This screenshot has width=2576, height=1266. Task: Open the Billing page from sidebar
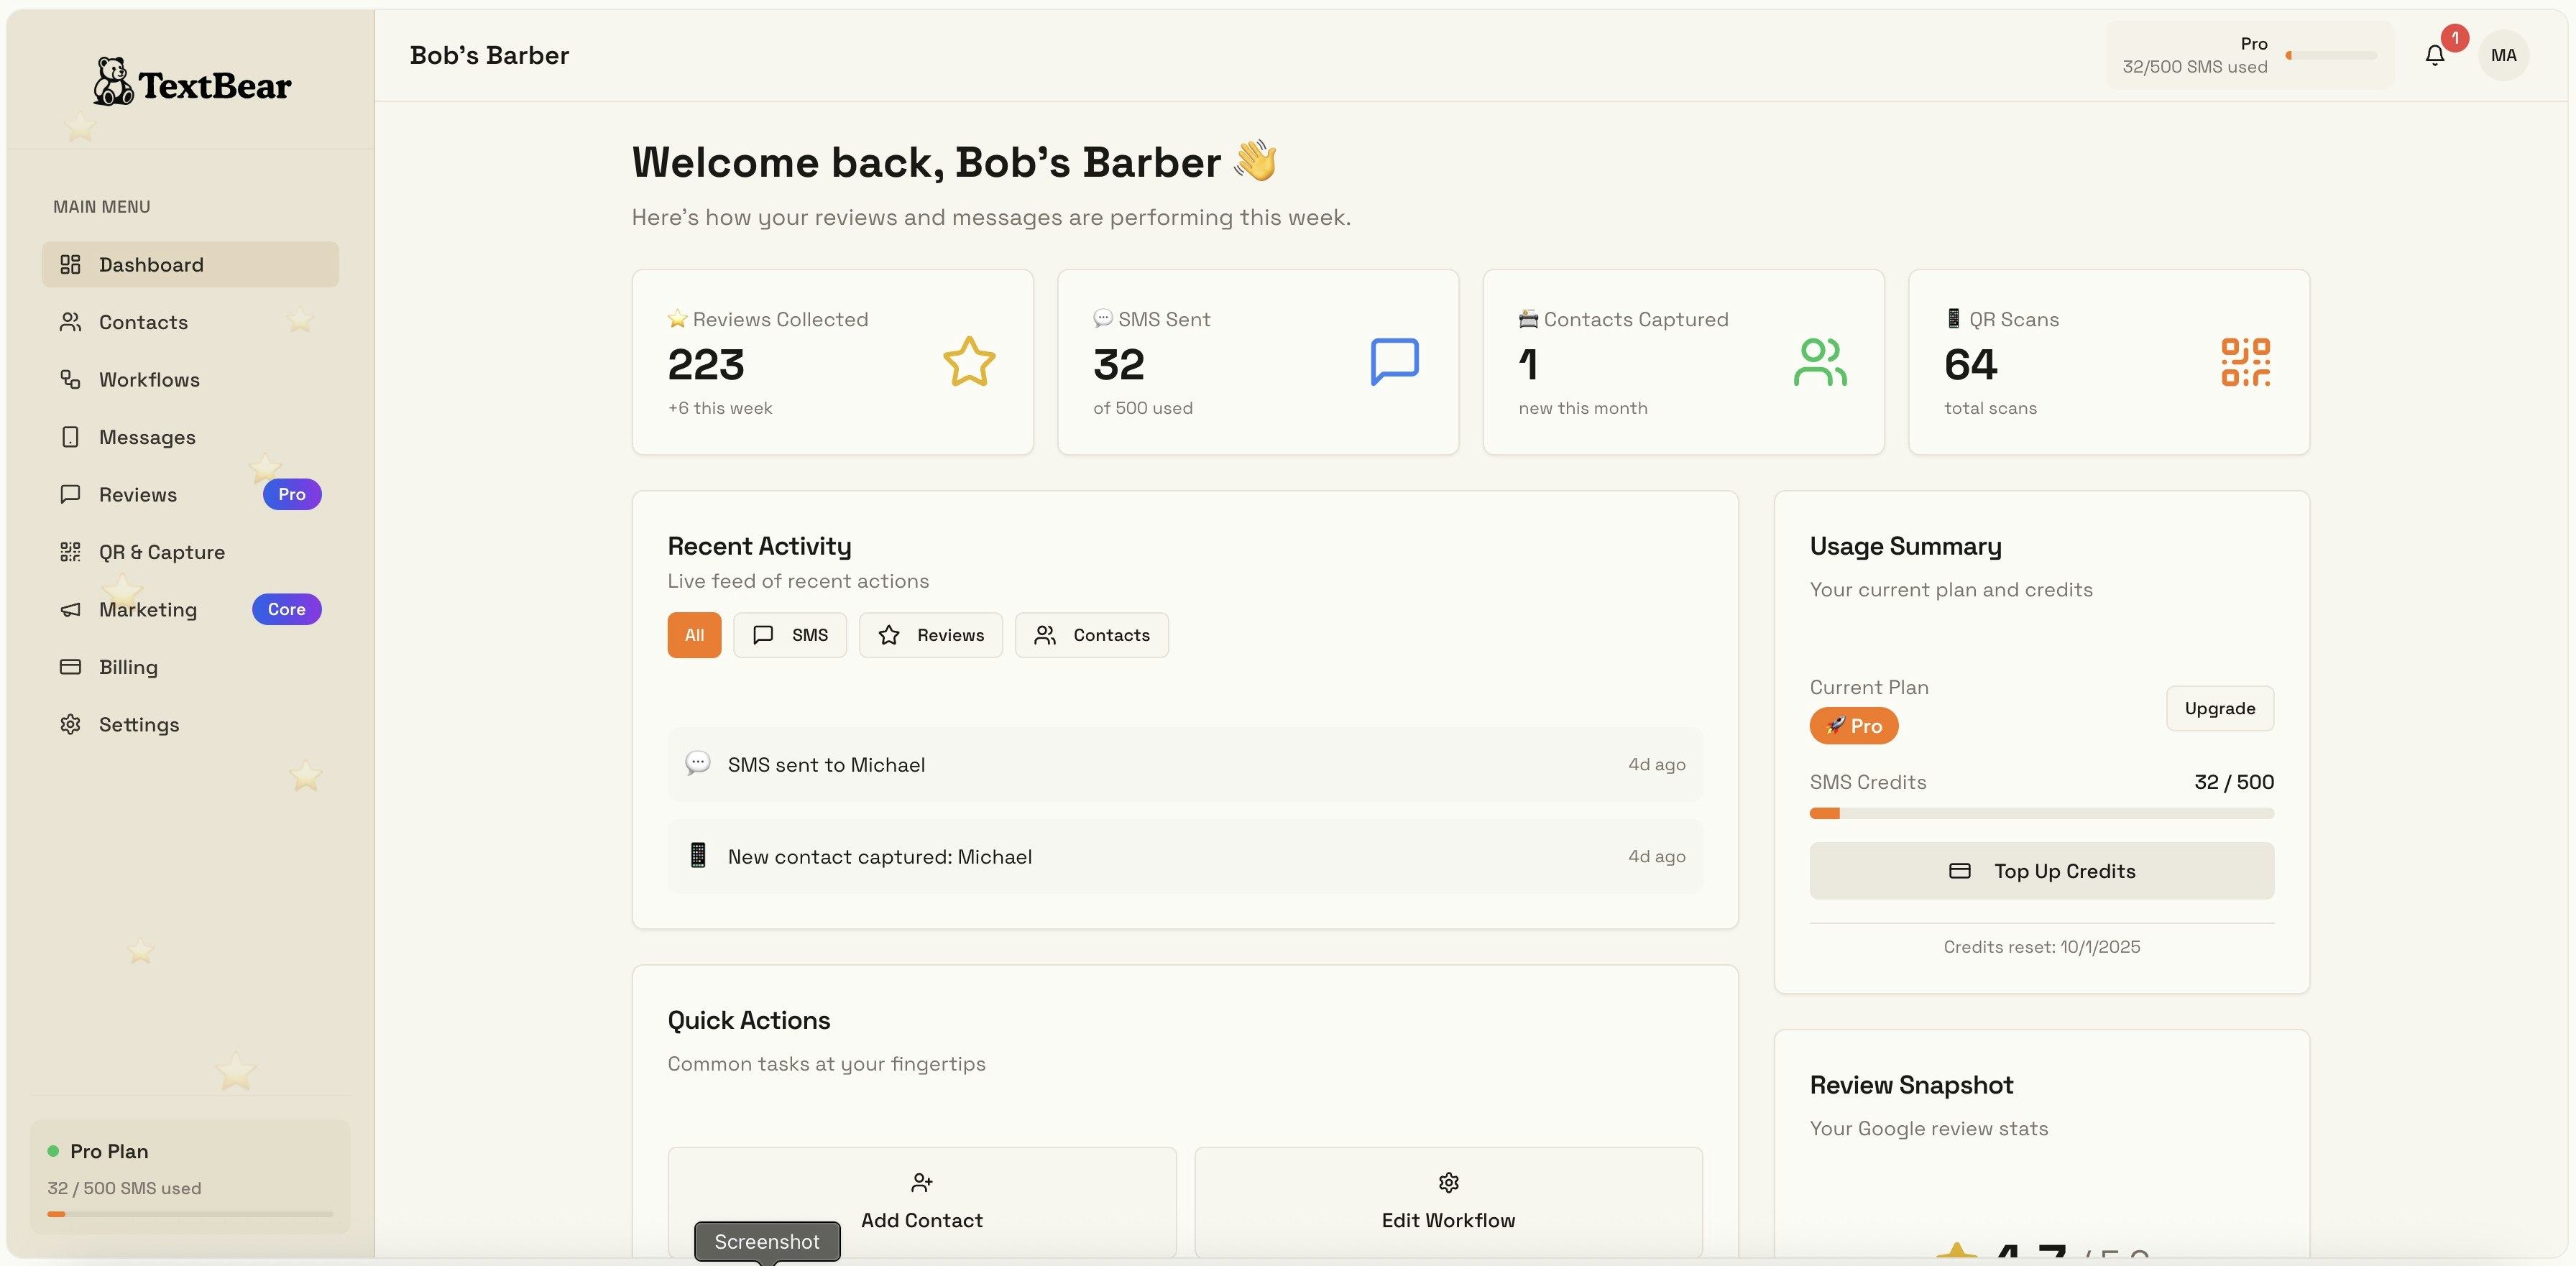coord(128,667)
